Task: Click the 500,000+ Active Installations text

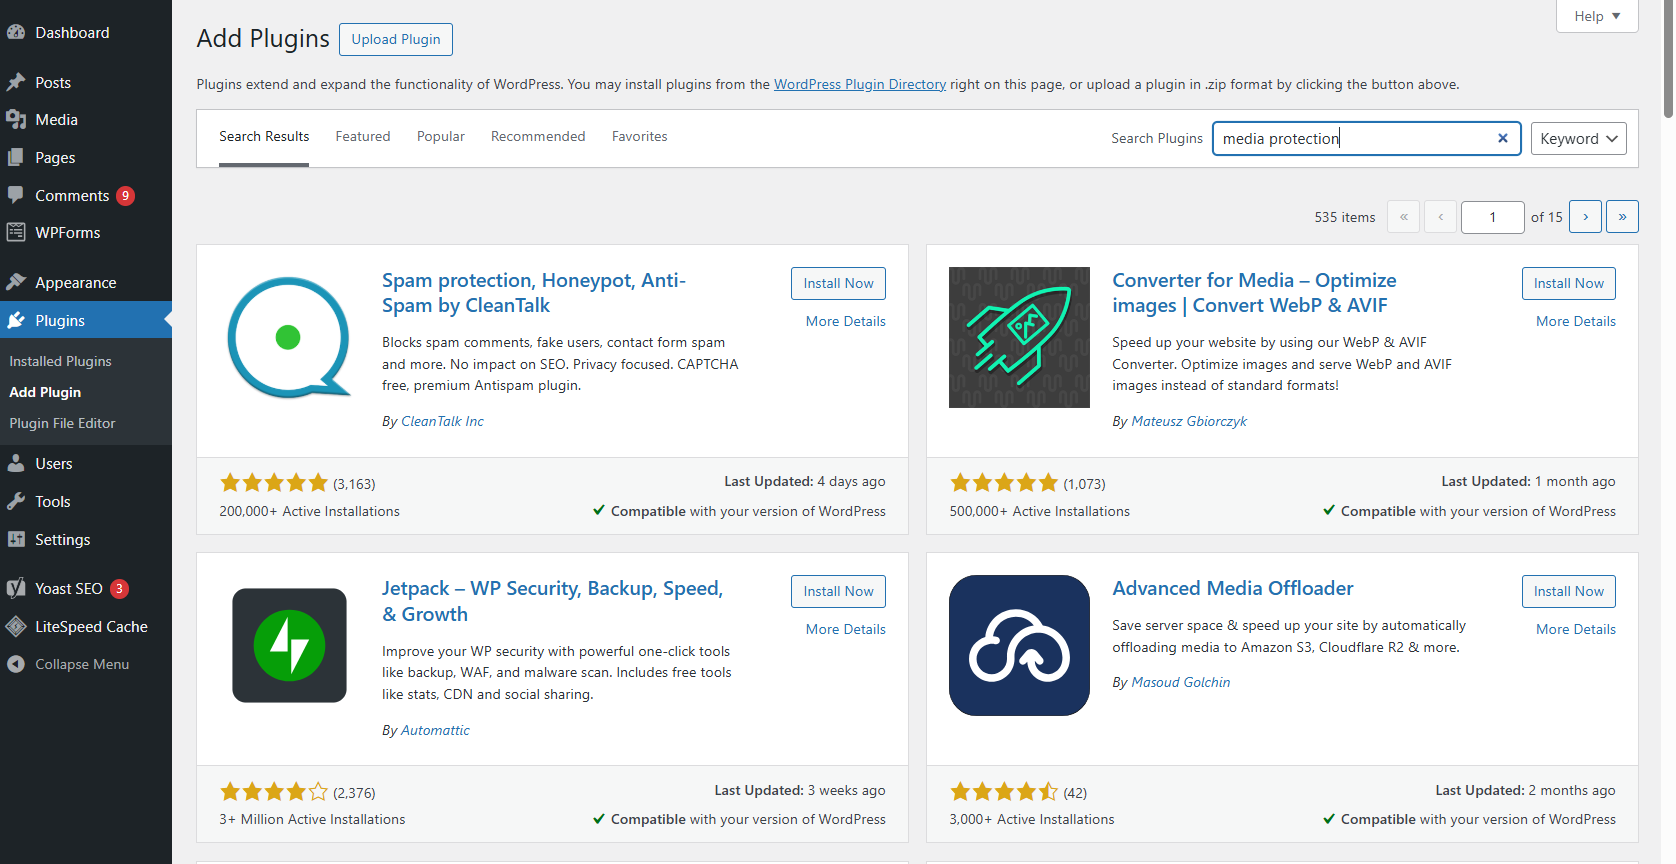Action: pyautogui.click(x=1039, y=511)
